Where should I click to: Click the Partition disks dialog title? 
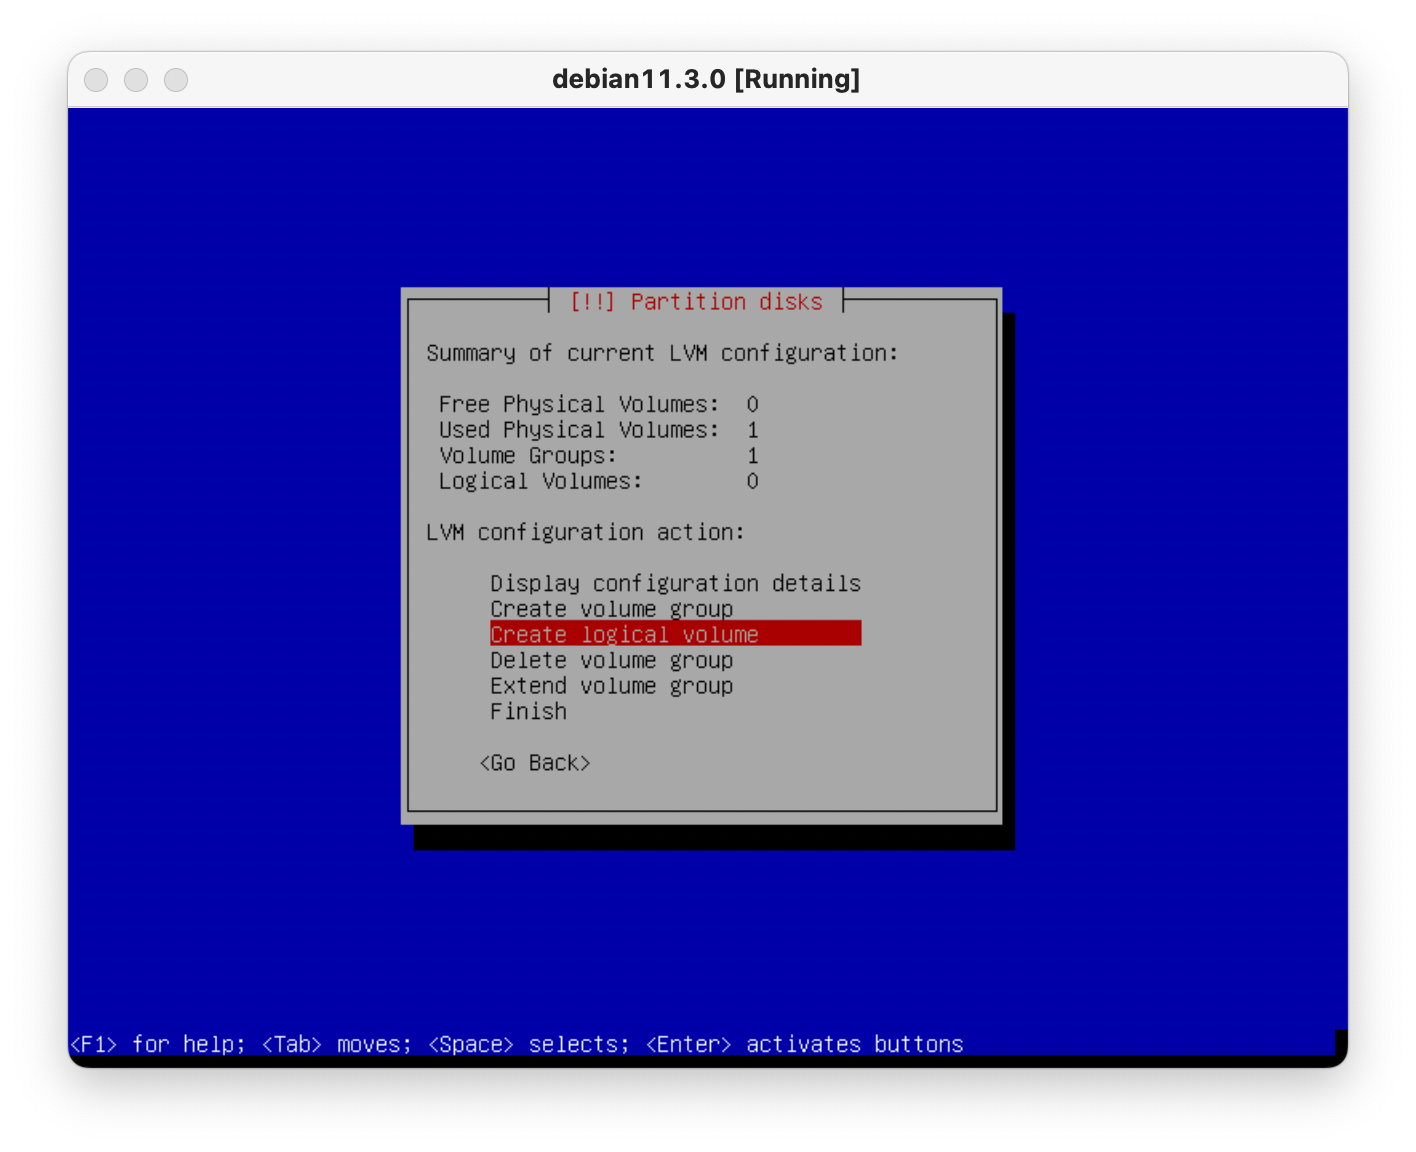tap(696, 302)
